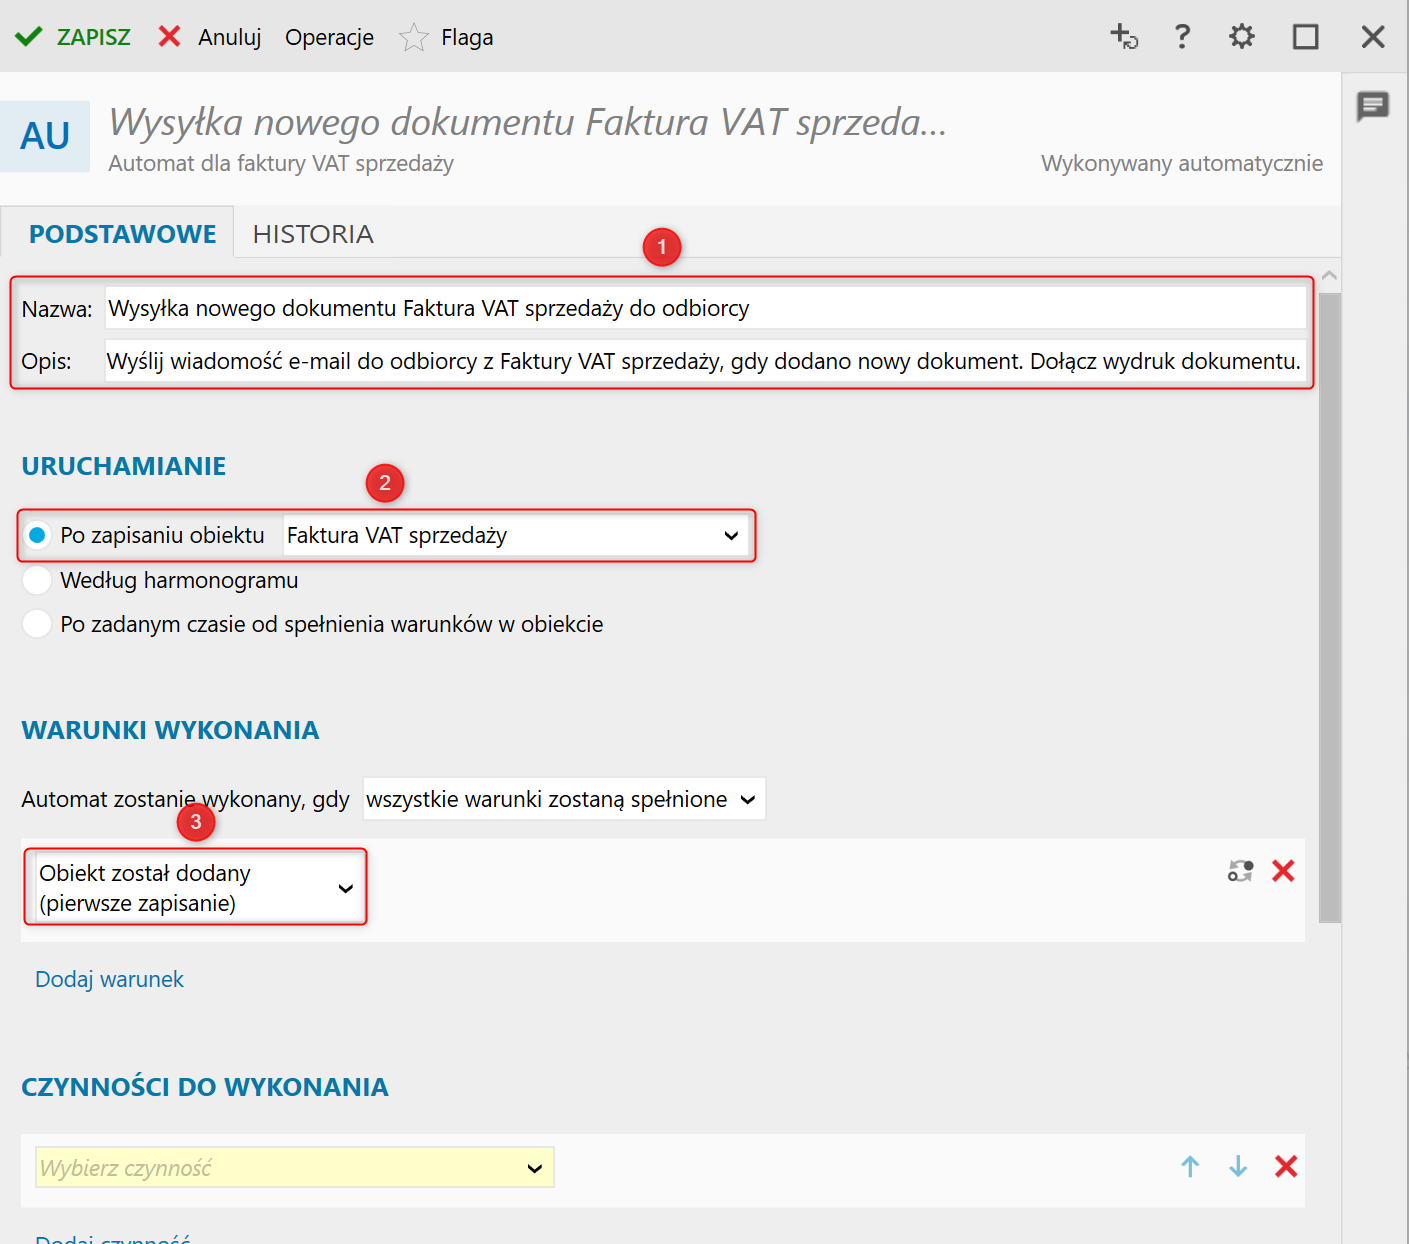The width and height of the screenshot is (1409, 1244).
Task: Click the condition switch icon beside red X
Action: (x=1240, y=871)
